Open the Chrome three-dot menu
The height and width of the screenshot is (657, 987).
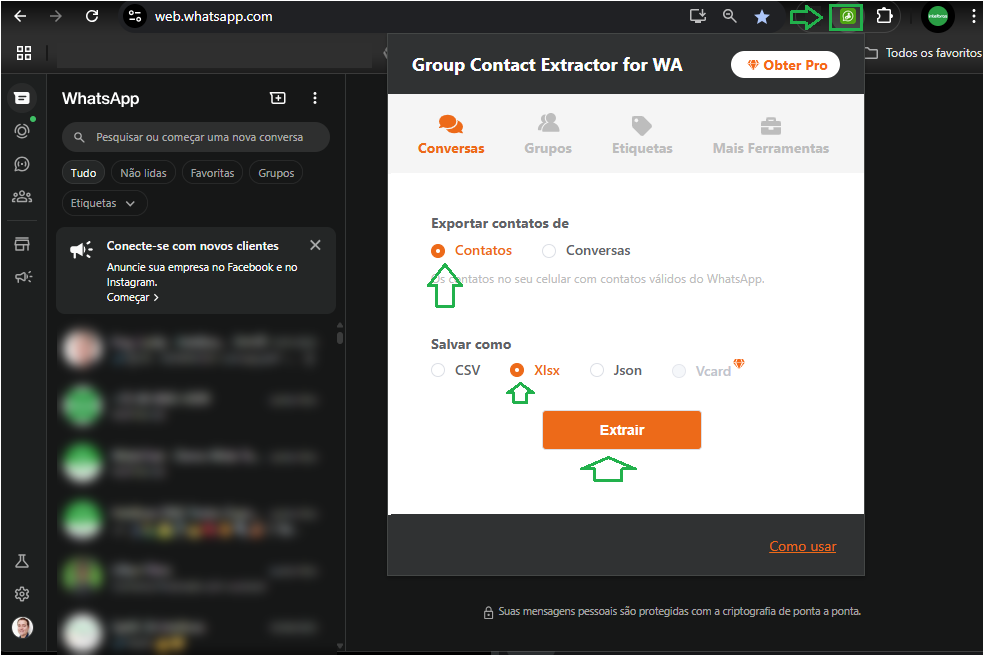pyautogui.click(x=974, y=16)
